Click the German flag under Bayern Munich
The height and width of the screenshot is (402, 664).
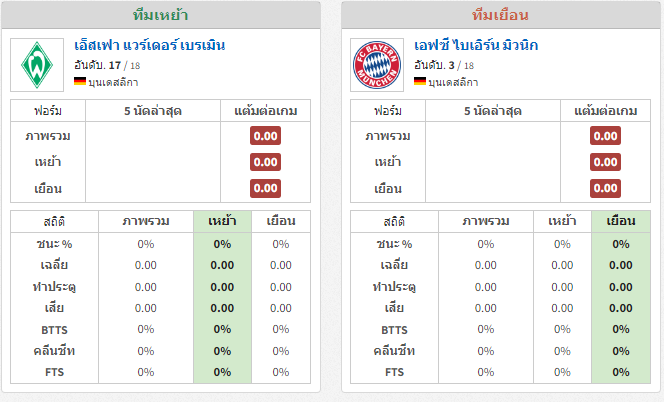click(x=420, y=81)
